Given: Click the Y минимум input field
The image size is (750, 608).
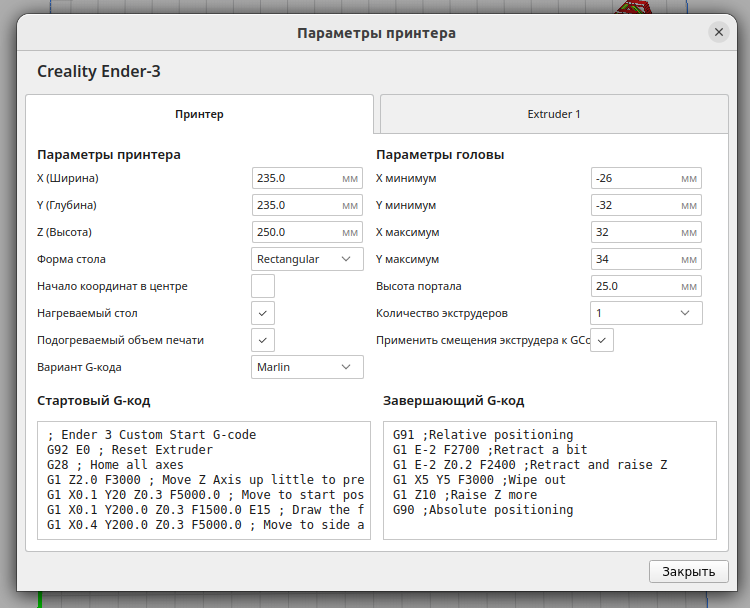Looking at the screenshot, I should pos(646,205).
